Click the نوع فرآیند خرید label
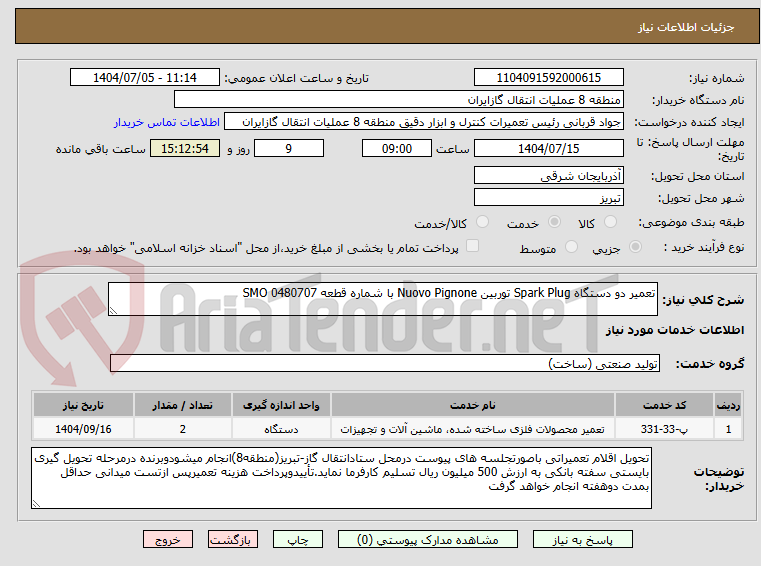 (704, 248)
